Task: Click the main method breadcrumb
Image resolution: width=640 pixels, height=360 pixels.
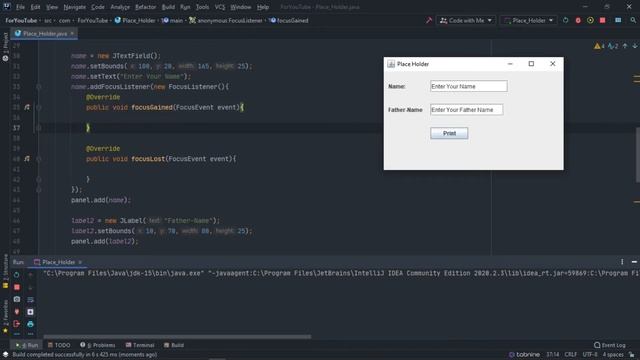Action: (x=172, y=20)
